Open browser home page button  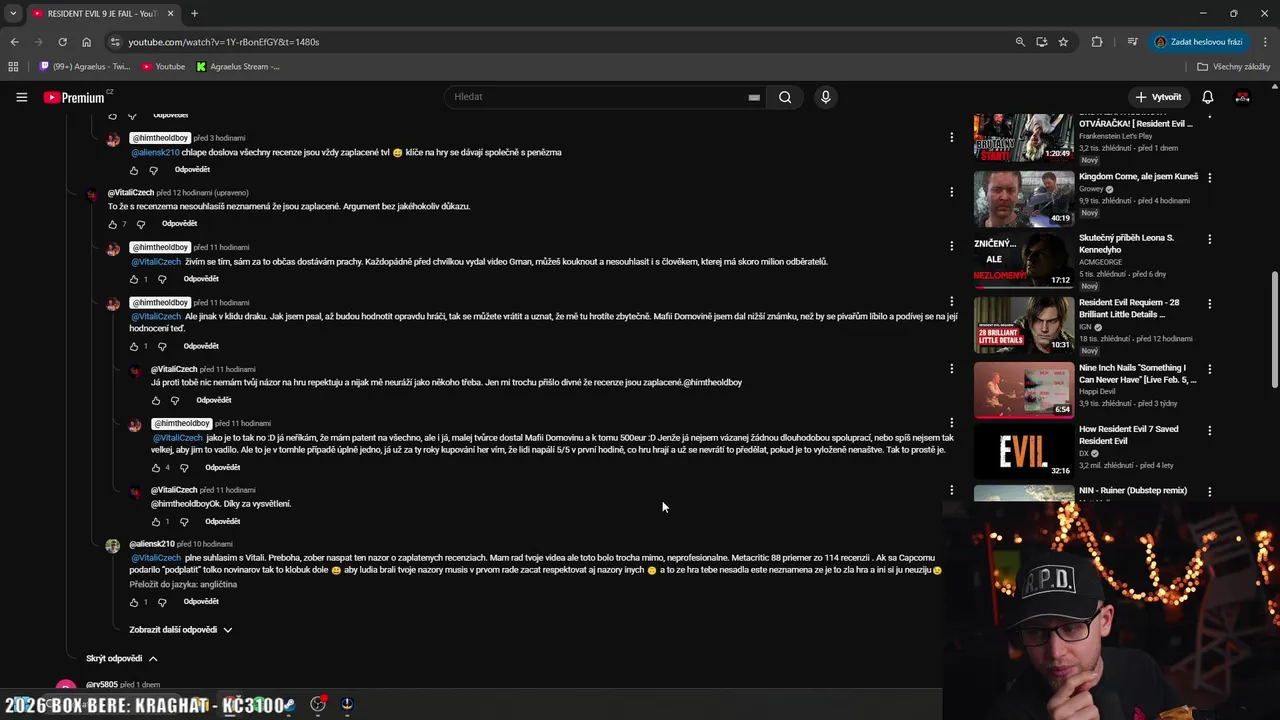[x=86, y=42]
